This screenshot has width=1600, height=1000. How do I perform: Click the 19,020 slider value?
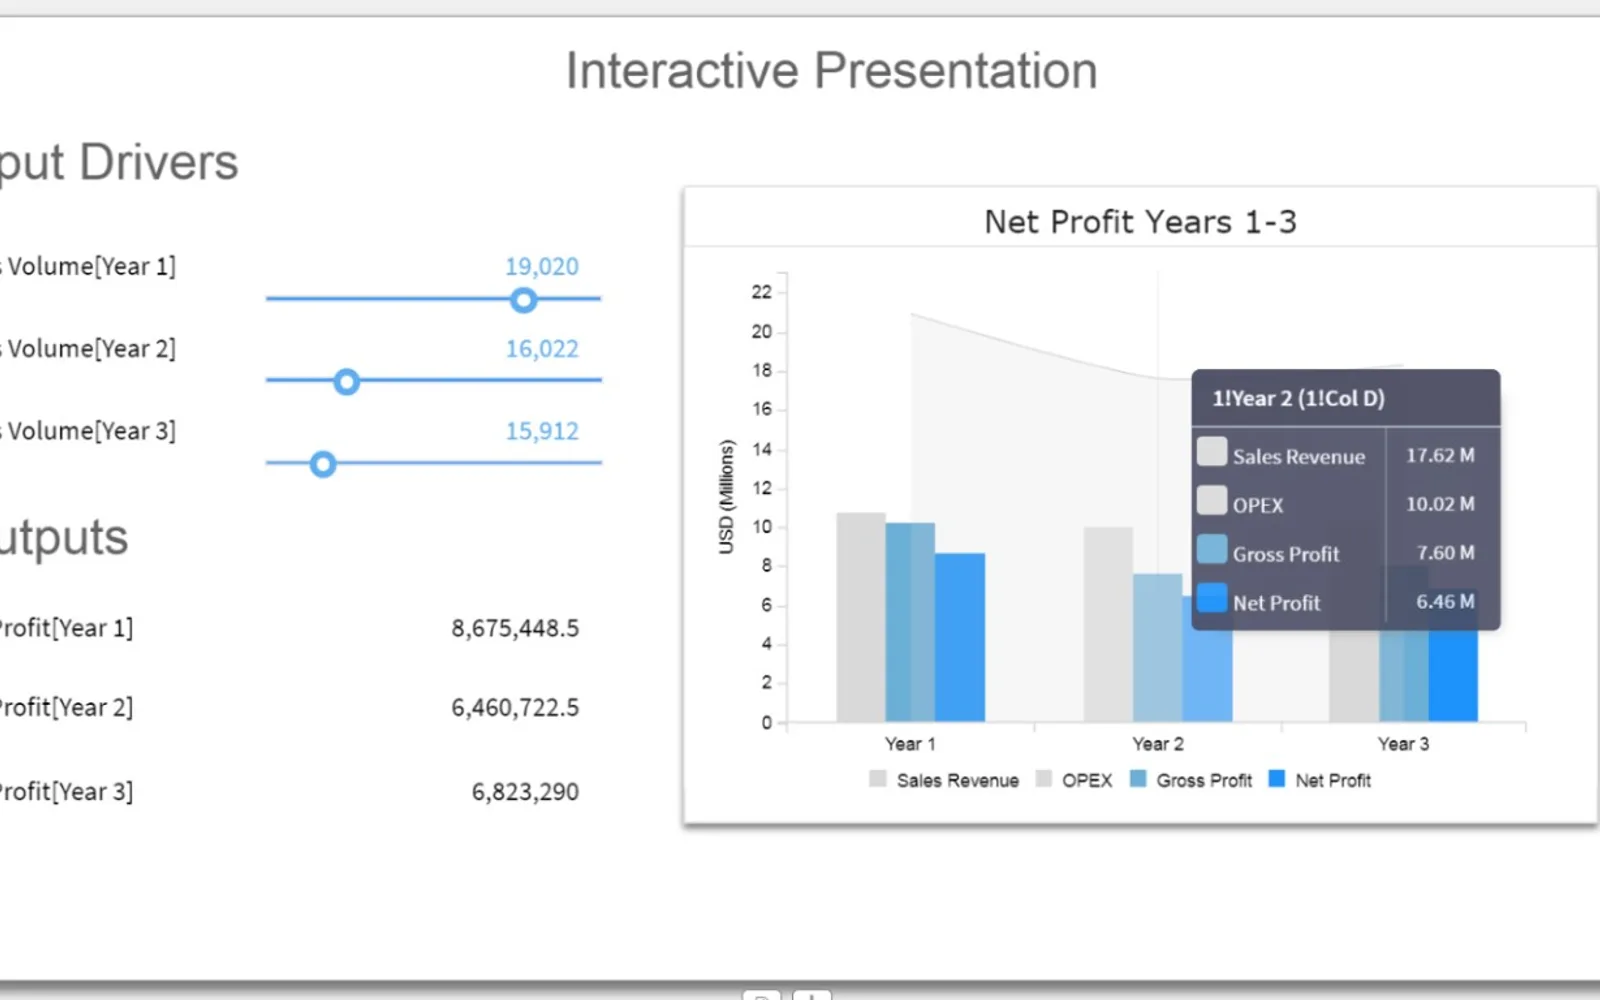541,267
